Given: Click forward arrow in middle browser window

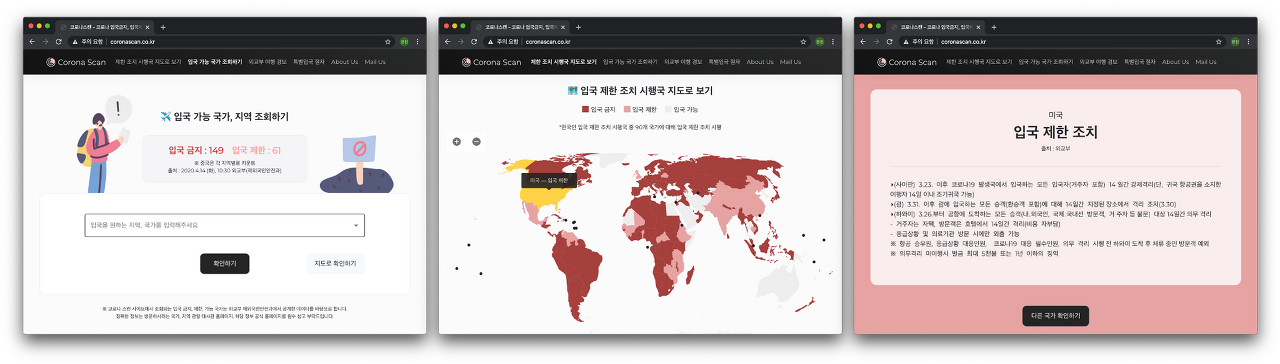Looking at the screenshot, I should pyautogui.click(x=462, y=42).
